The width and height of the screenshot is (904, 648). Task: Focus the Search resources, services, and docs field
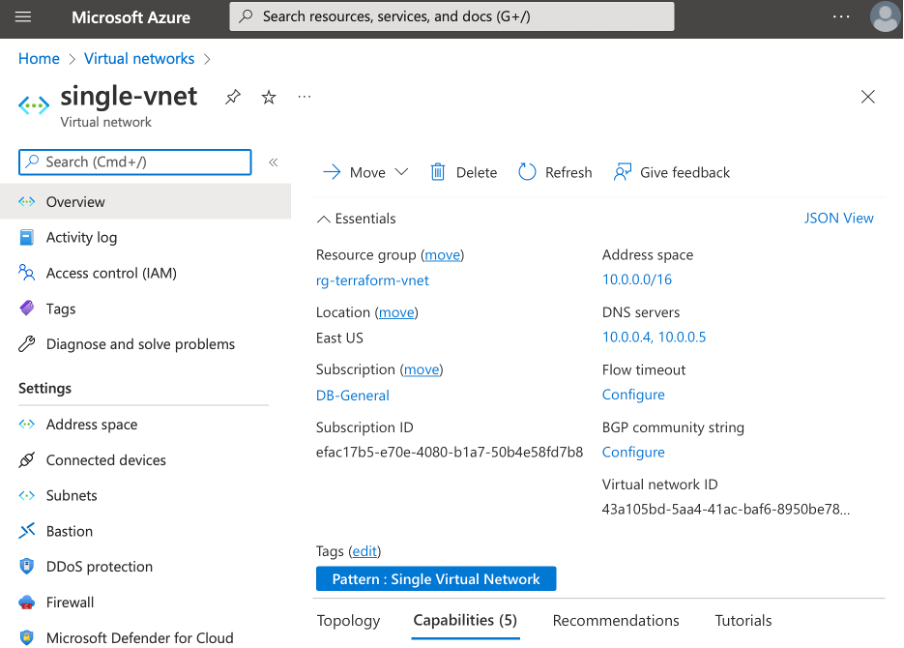451,16
